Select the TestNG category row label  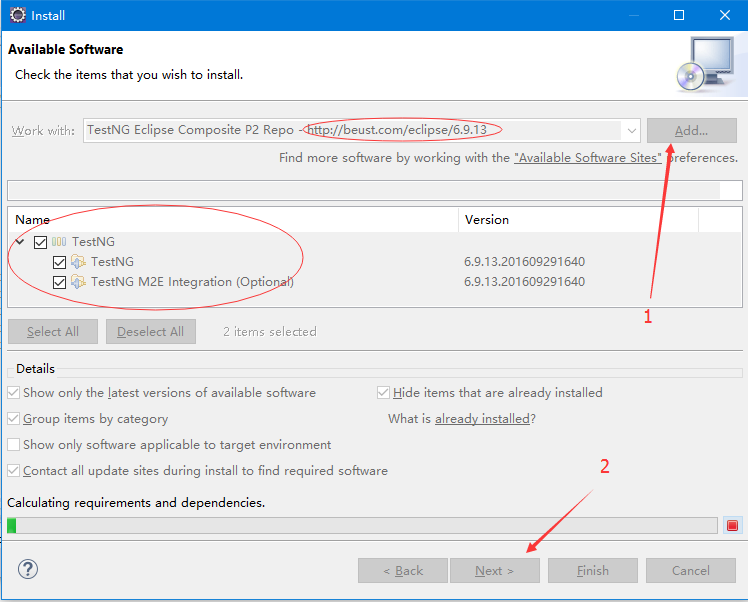[94, 242]
